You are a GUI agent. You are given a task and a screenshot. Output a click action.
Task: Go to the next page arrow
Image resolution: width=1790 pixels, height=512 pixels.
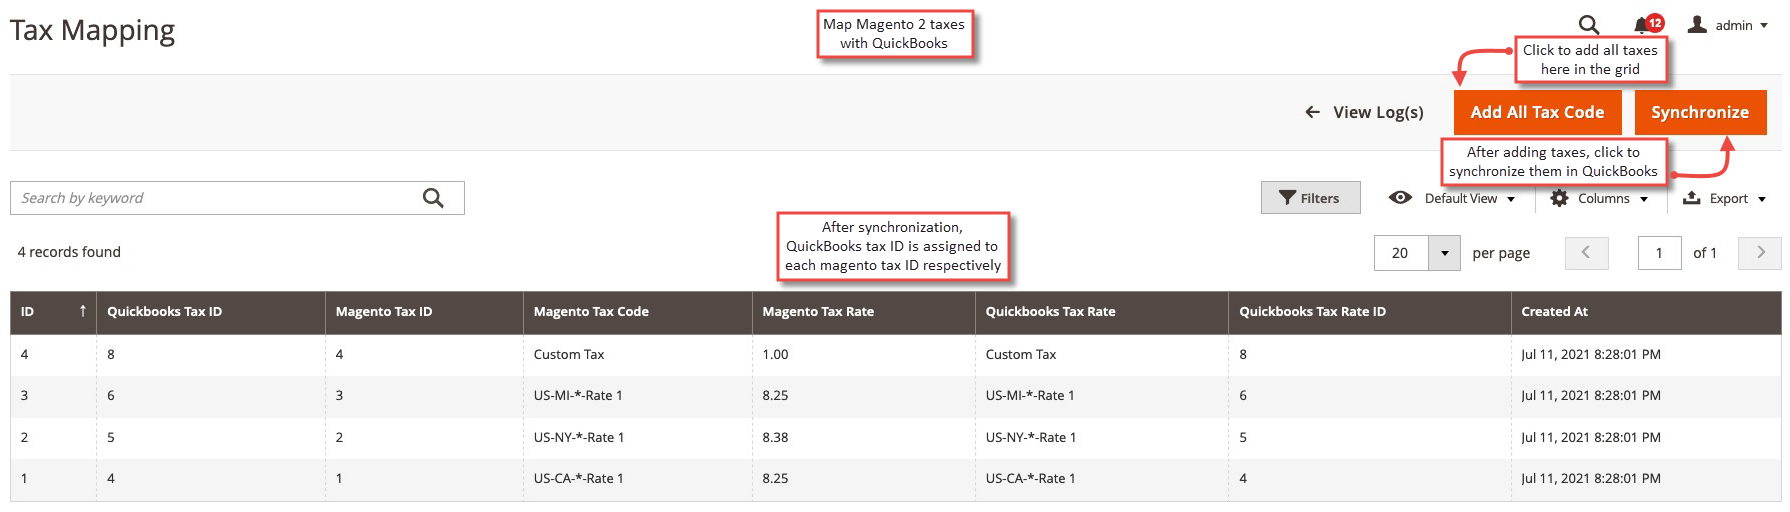[x=1760, y=253]
